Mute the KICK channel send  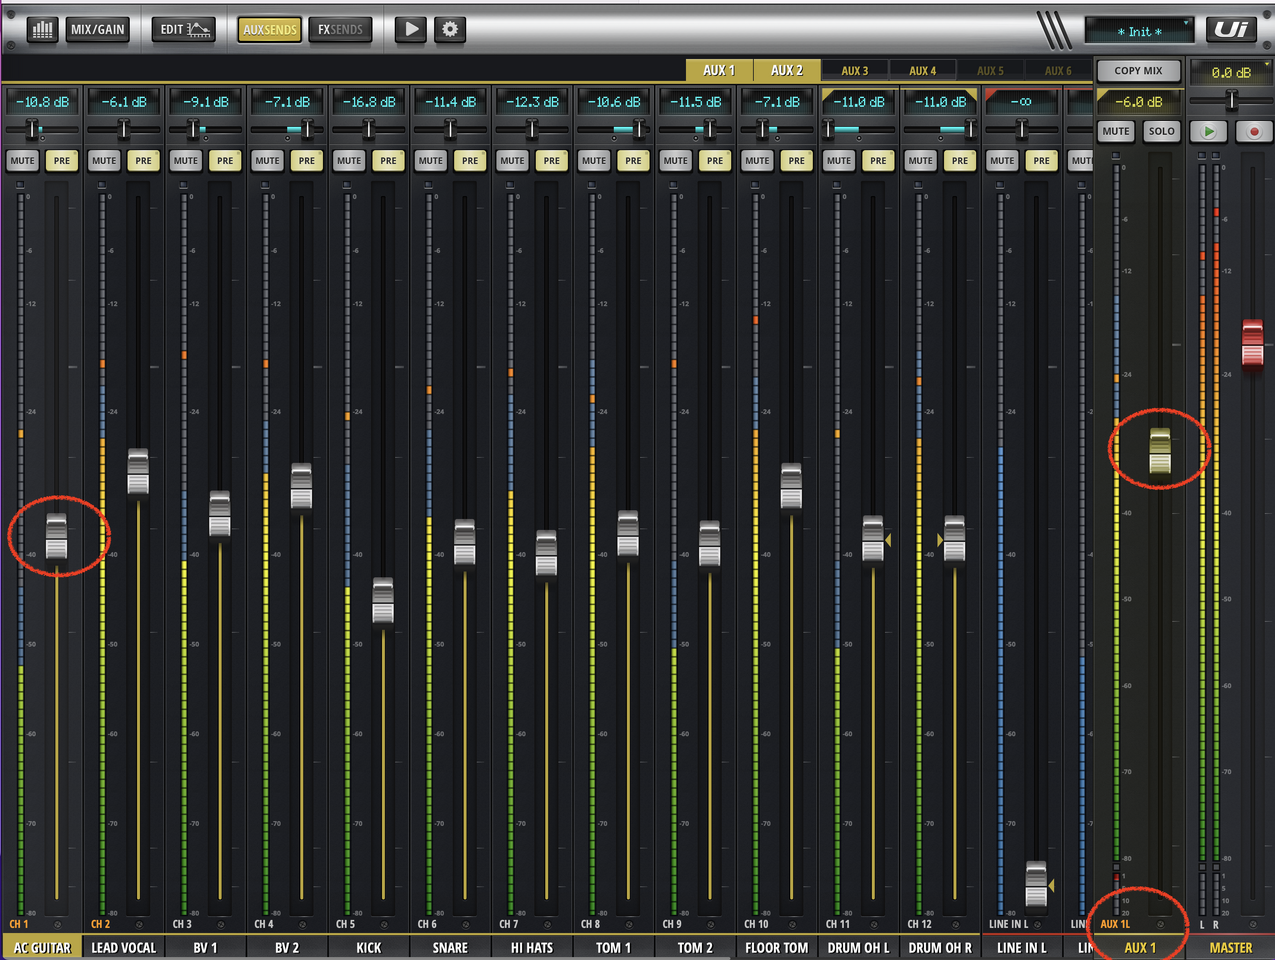tap(349, 160)
